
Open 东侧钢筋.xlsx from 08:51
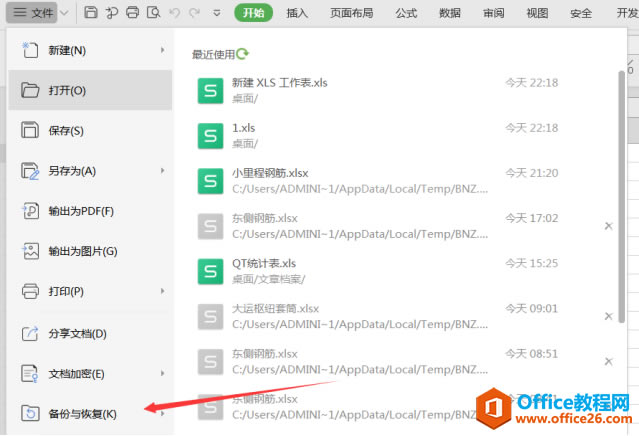[x=405, y=362]
